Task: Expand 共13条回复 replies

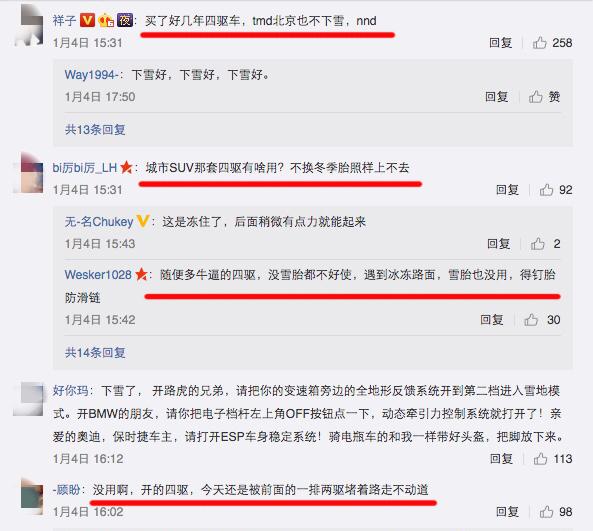Action: [95, 130]
